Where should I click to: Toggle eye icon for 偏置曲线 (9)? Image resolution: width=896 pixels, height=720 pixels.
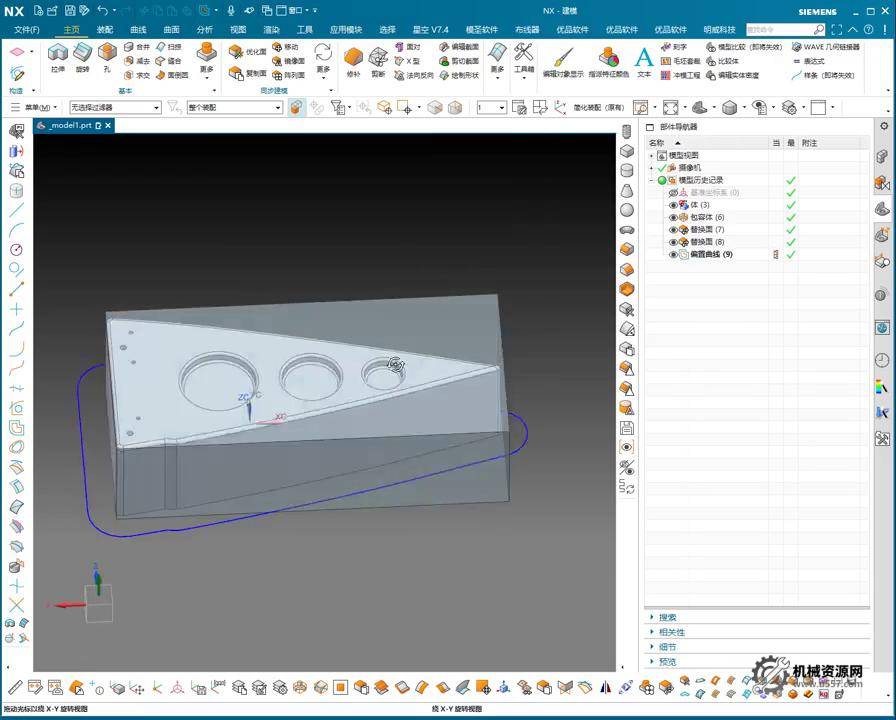673,255
